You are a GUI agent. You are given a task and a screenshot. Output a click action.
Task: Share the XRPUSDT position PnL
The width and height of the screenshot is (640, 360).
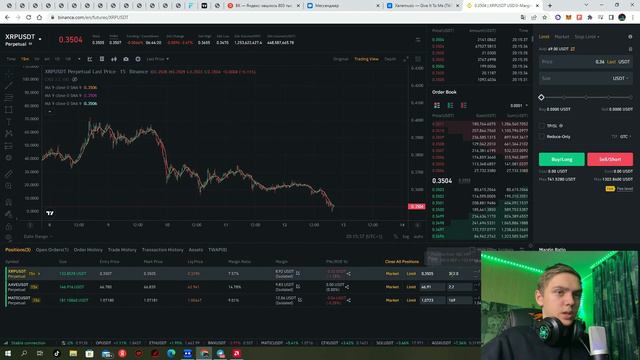tap(349, 273)
